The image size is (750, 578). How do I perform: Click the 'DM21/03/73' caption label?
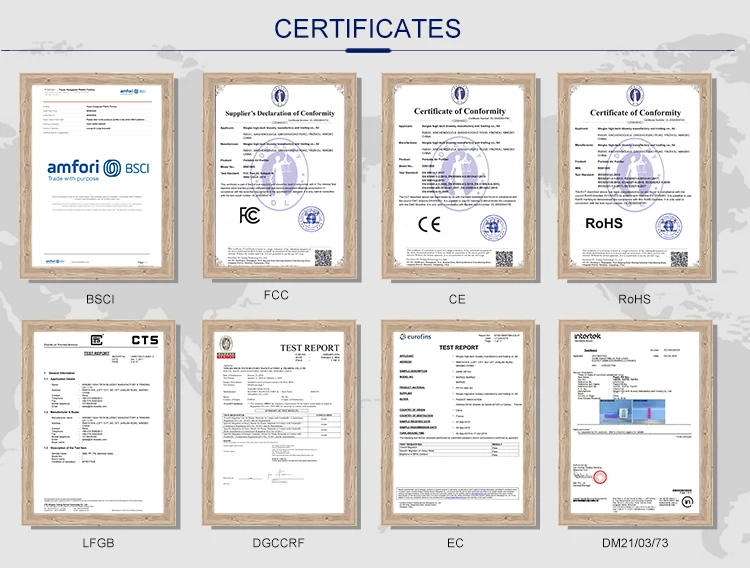(x=635, y=543)
